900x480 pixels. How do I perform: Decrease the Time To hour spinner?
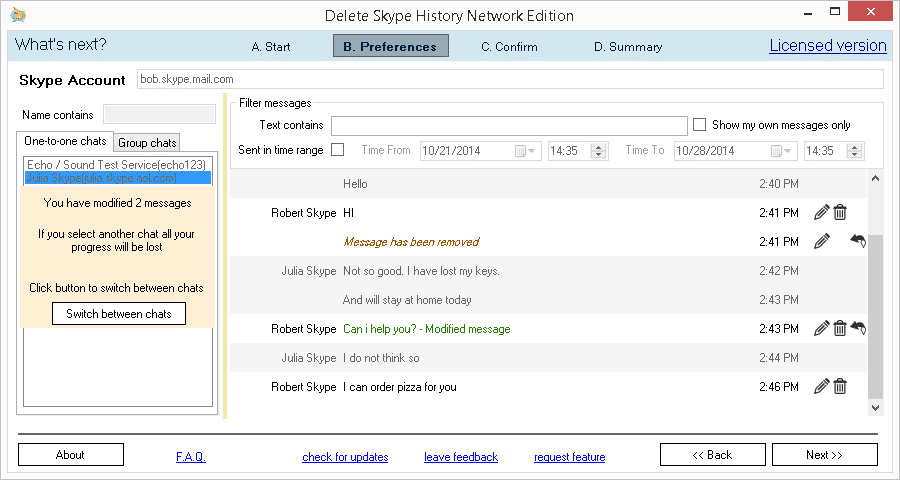855,154
